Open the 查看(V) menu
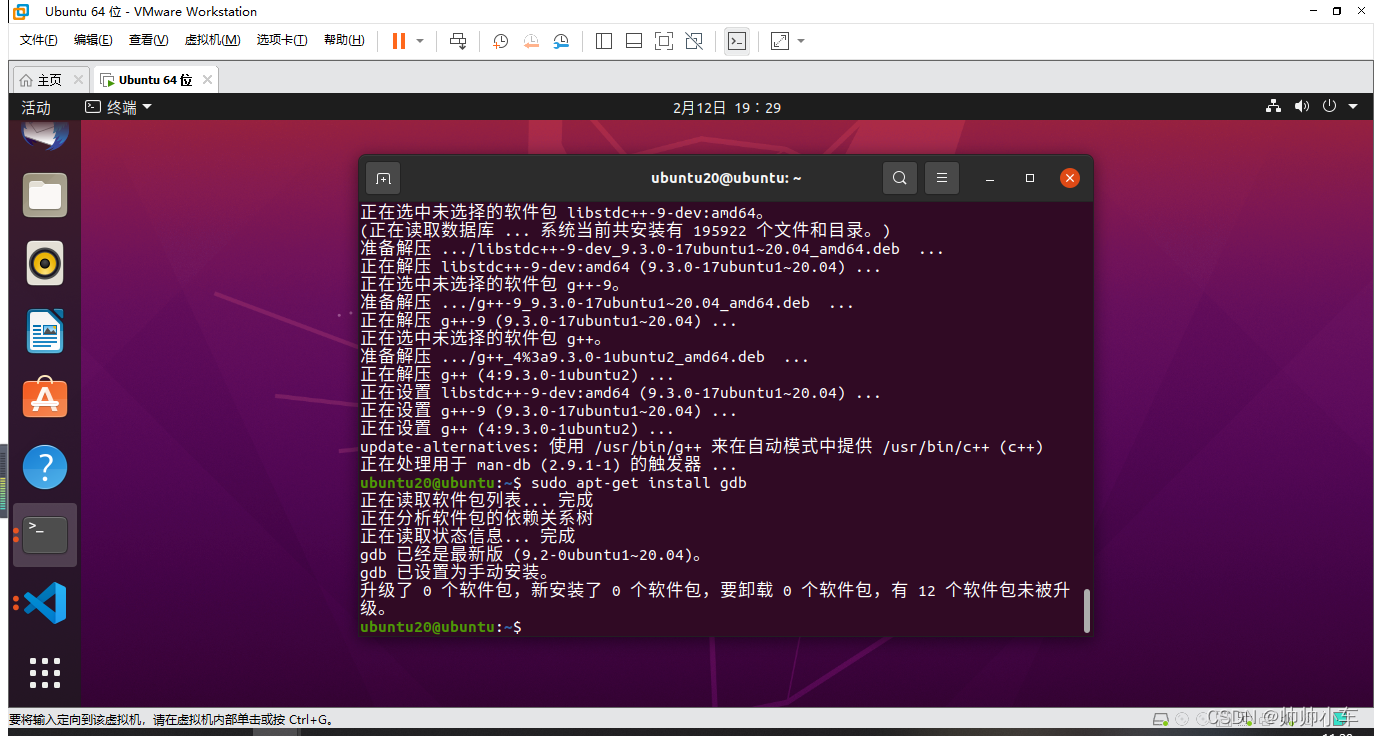The width and height of the screenshot is (1374, 736). click(x=148, y=40)
